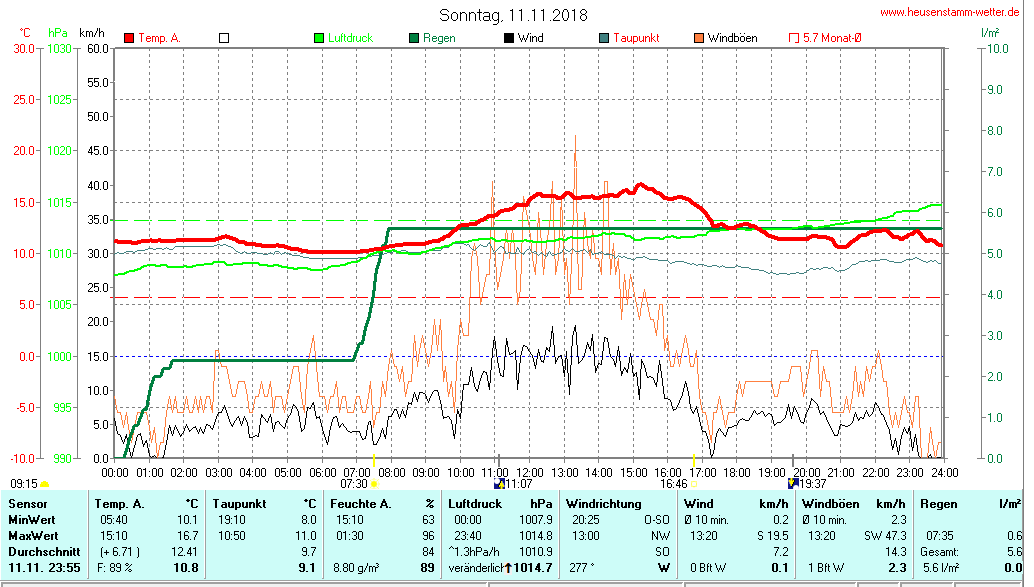This screenshot has height=587, width=1034.
Task: Click the teal Taupunkt legend square
Action: click(x=603, y=38)
